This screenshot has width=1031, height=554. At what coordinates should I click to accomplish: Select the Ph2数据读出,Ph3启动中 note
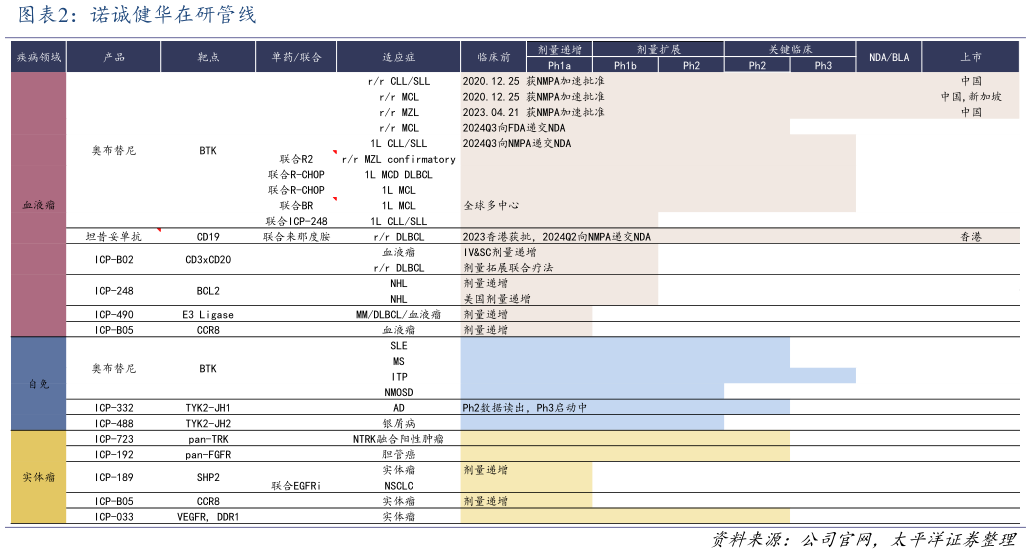[525, 407]
